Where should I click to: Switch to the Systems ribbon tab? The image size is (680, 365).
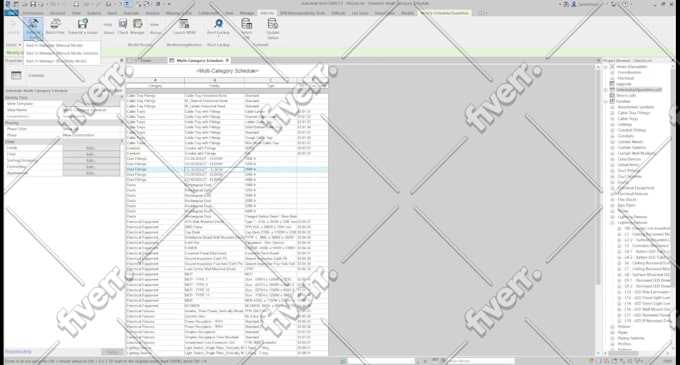(x=94, y=13)
